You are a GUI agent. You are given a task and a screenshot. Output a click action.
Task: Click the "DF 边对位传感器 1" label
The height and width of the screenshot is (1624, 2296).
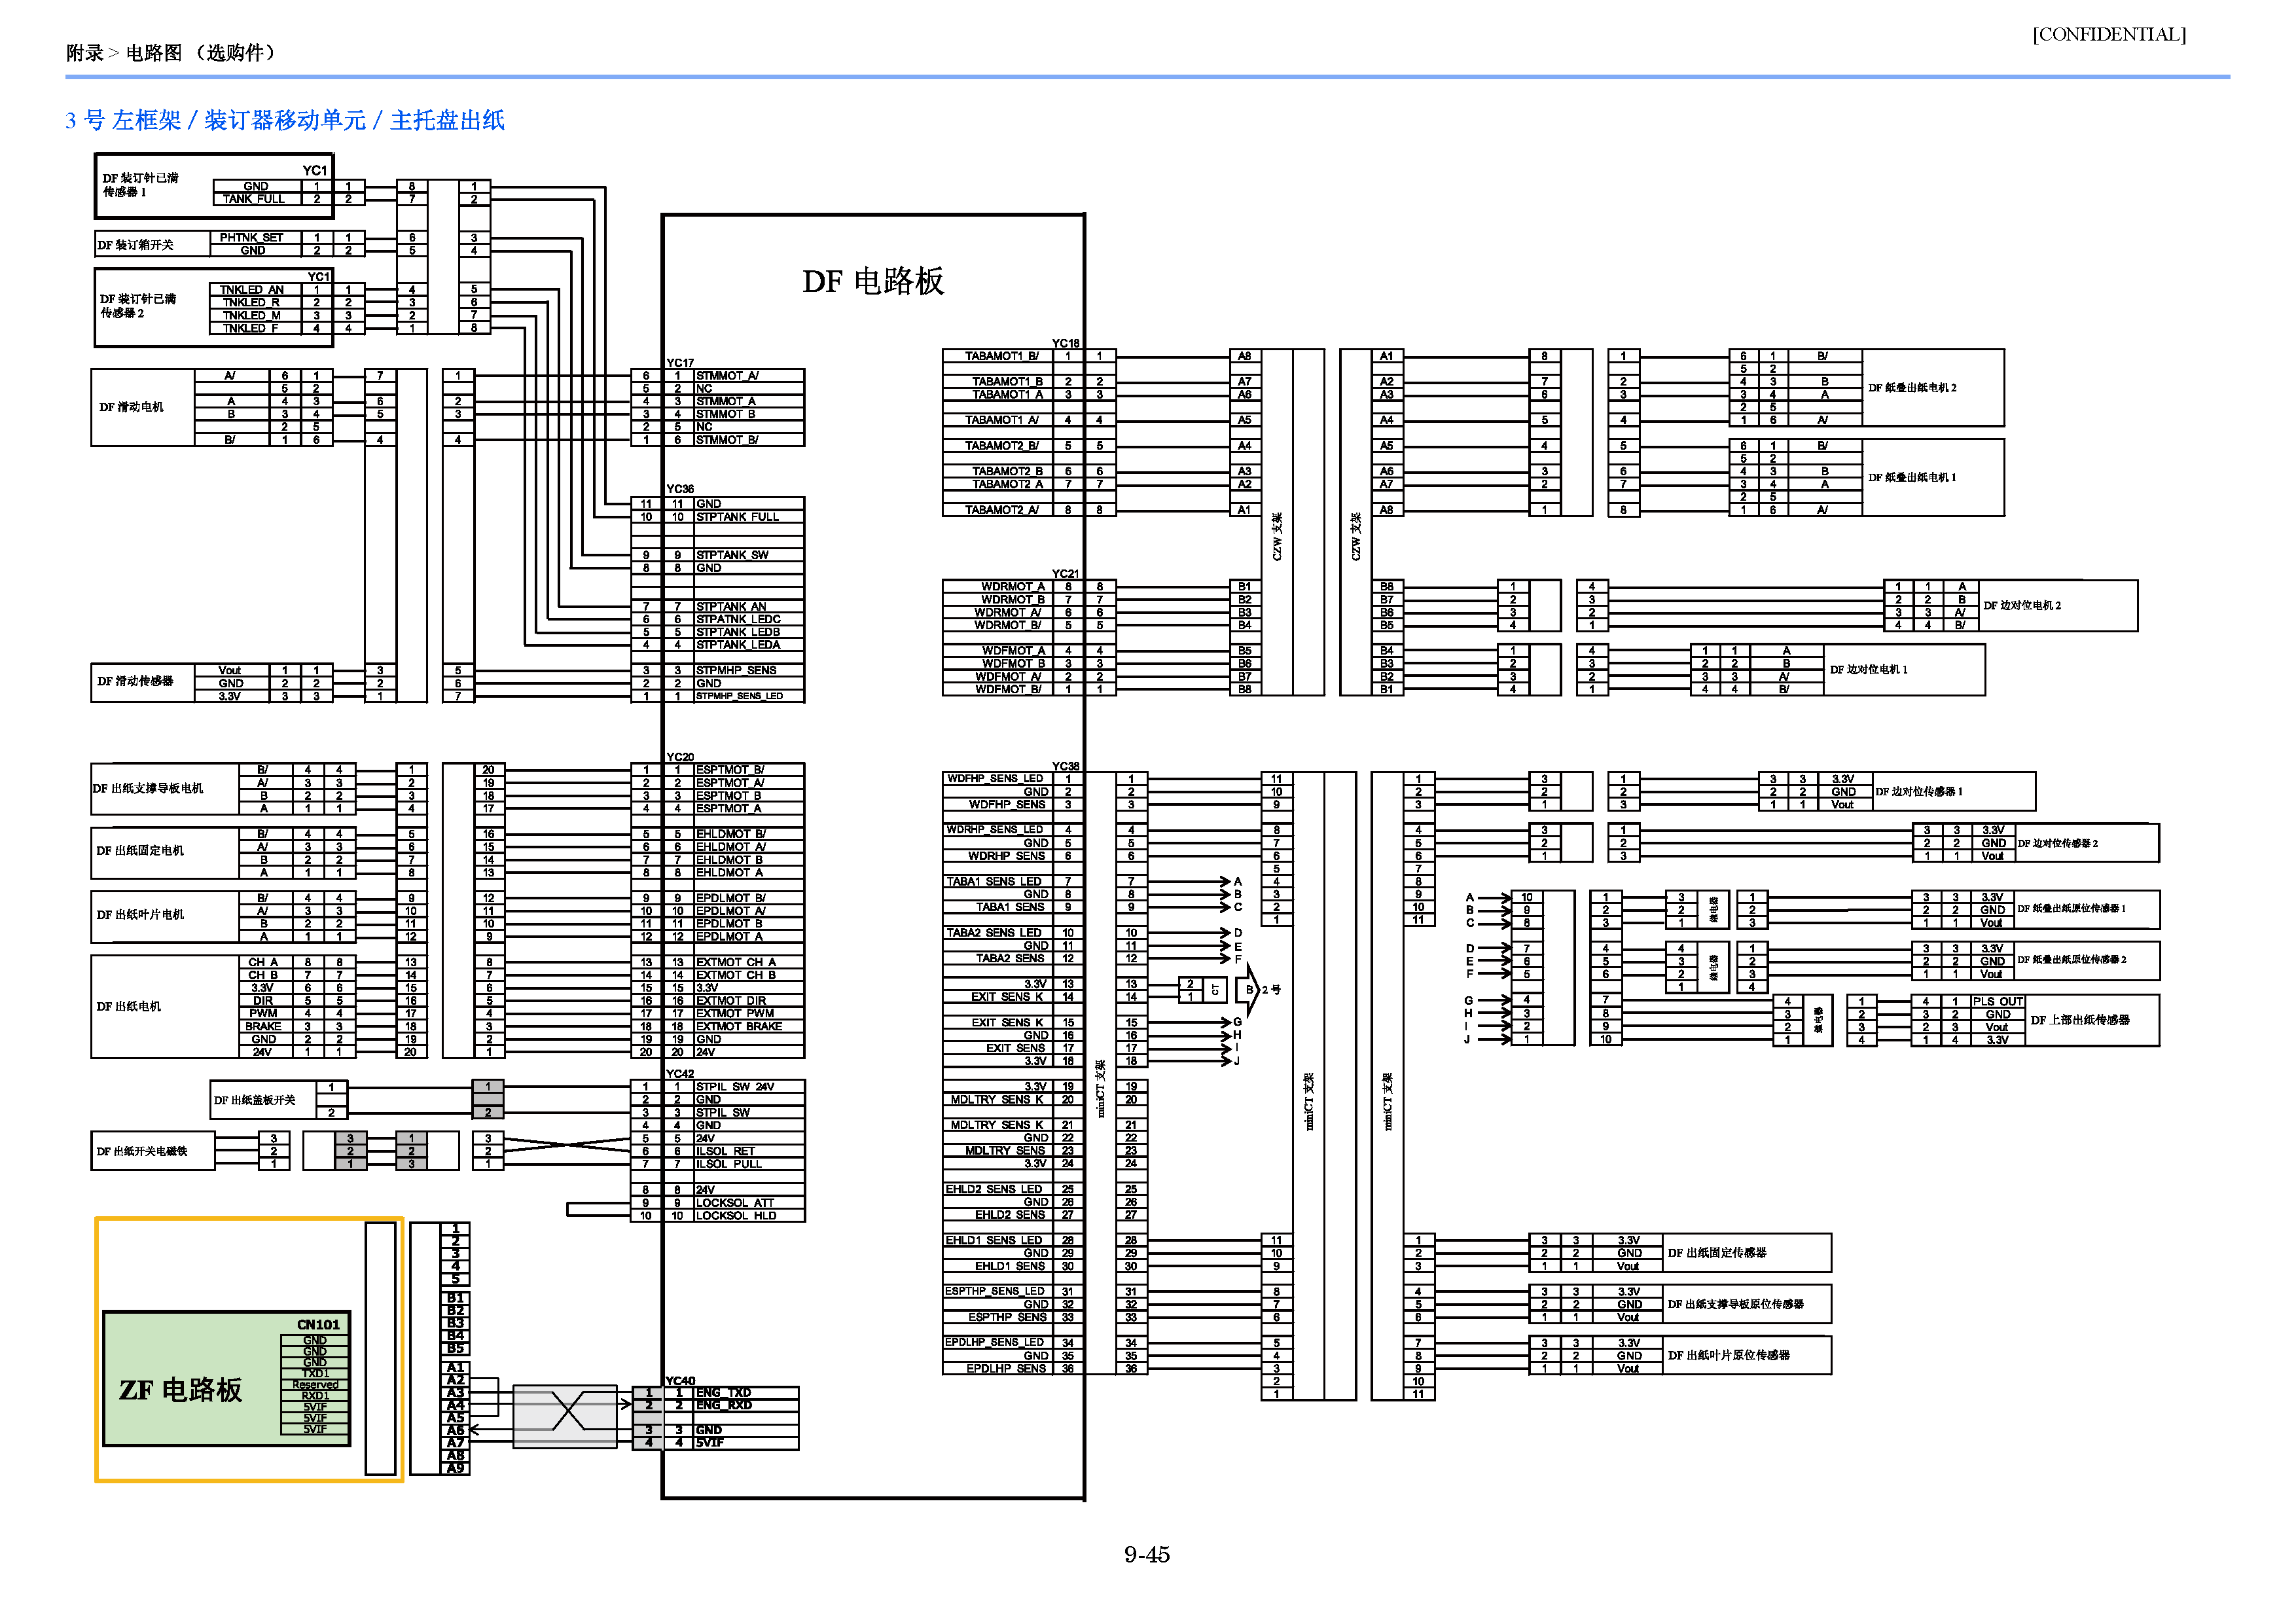point(1919,791)
